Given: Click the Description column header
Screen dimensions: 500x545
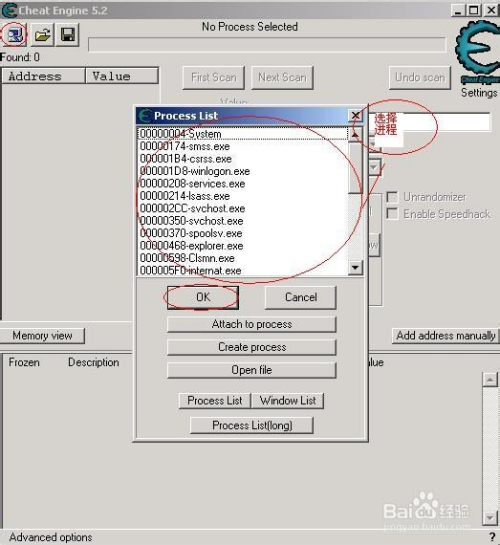Looking at the screenshot, I should coord(93,363).
